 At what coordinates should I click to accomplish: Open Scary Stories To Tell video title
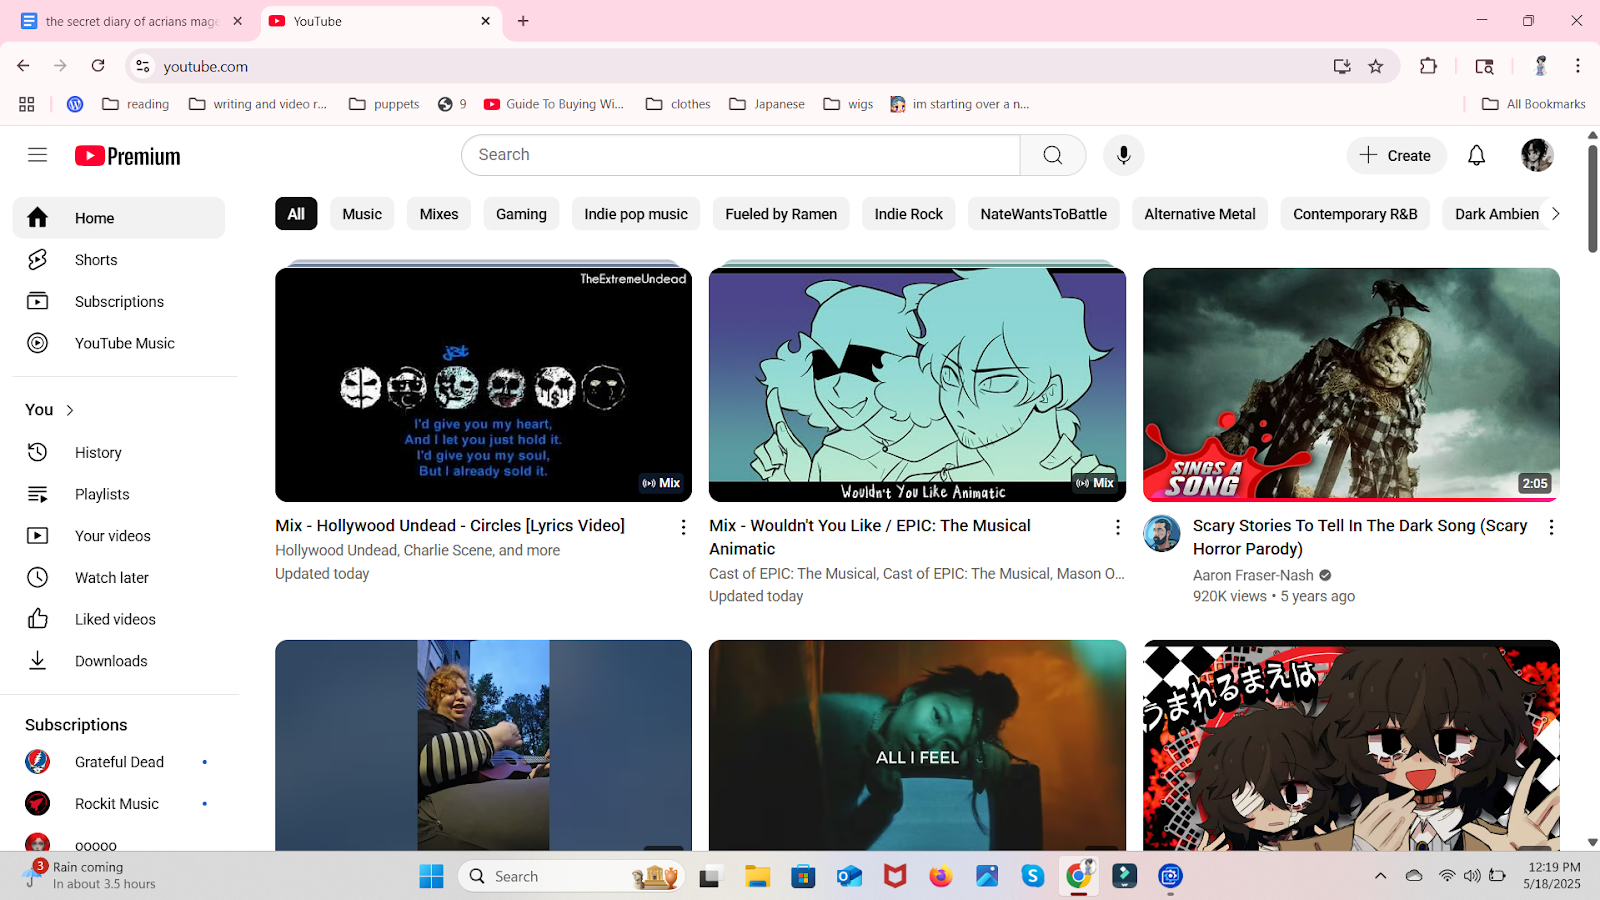click(1360, 537)
